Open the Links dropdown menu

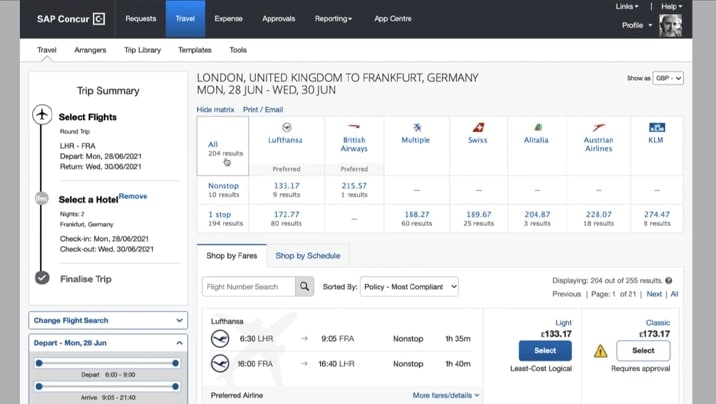pos(626,6)
